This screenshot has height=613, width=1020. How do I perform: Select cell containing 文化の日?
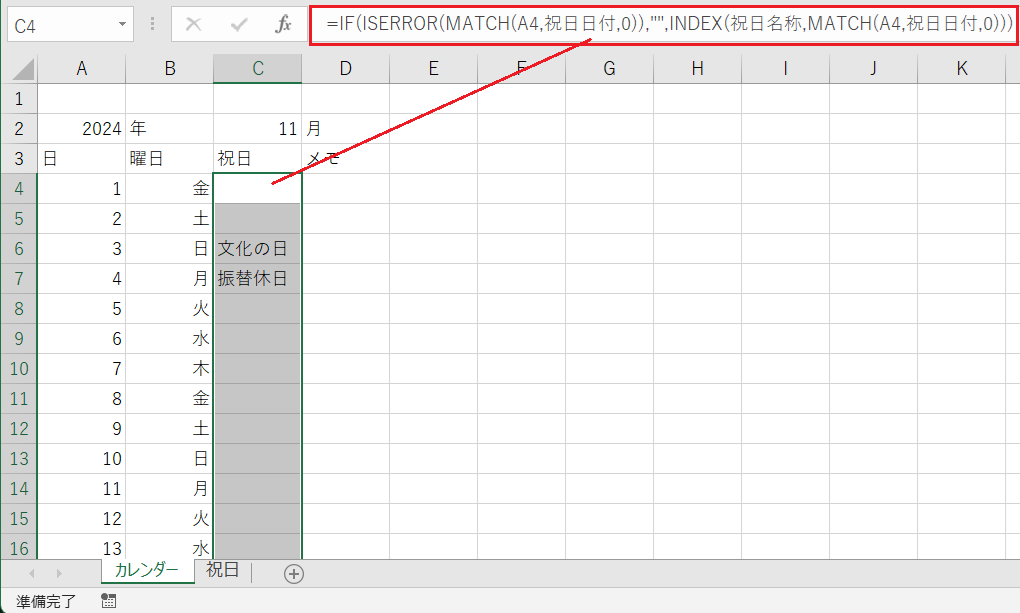[257, 248]
